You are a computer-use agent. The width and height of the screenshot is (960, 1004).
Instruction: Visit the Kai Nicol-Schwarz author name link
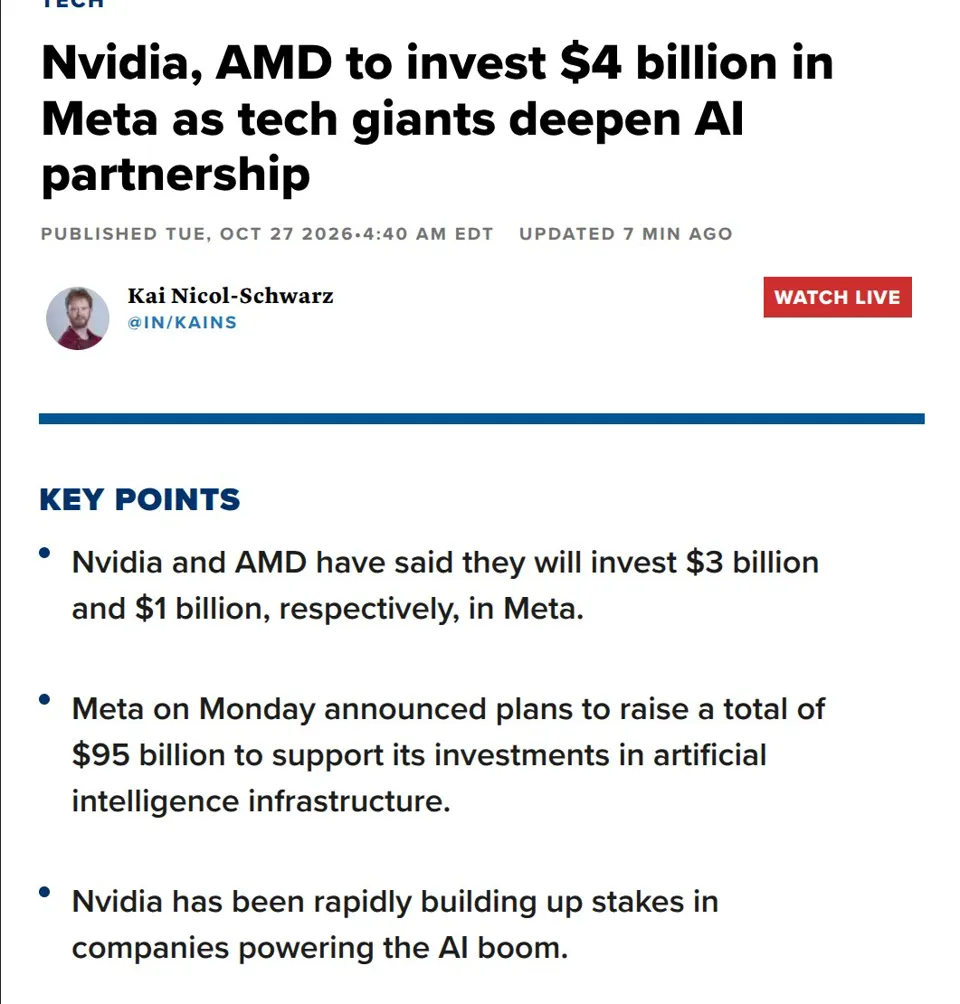pos(231,296)
